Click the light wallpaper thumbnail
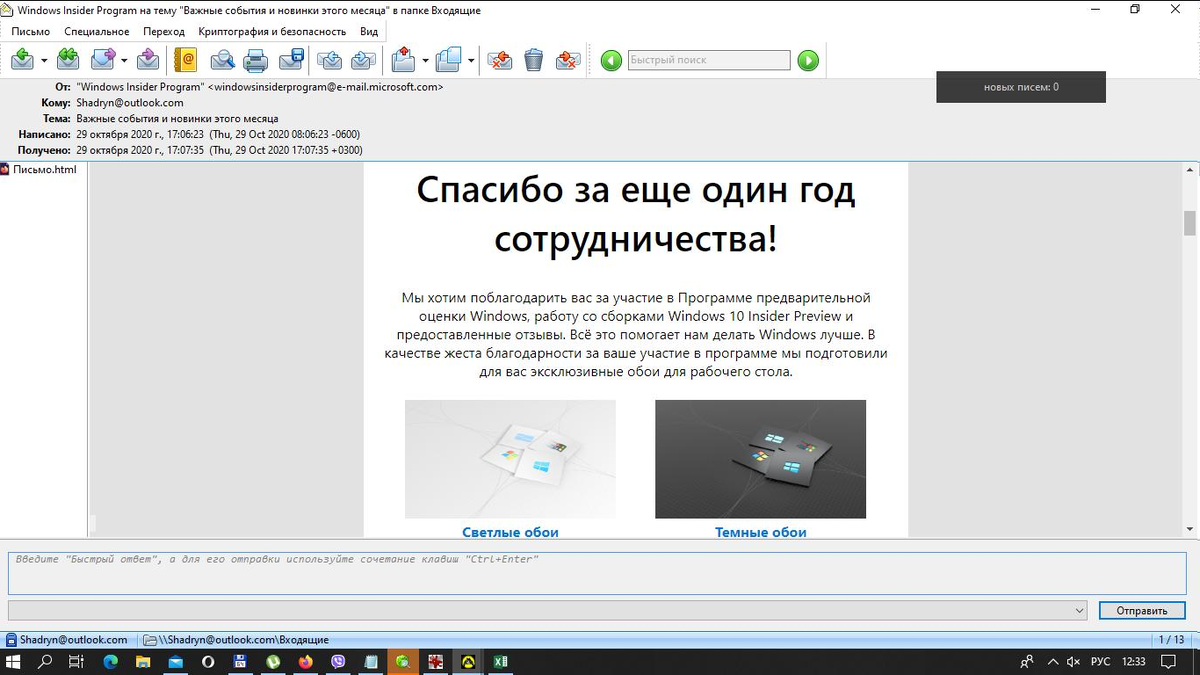Viewport: 1200px width, 675px height. click(510, 459)
